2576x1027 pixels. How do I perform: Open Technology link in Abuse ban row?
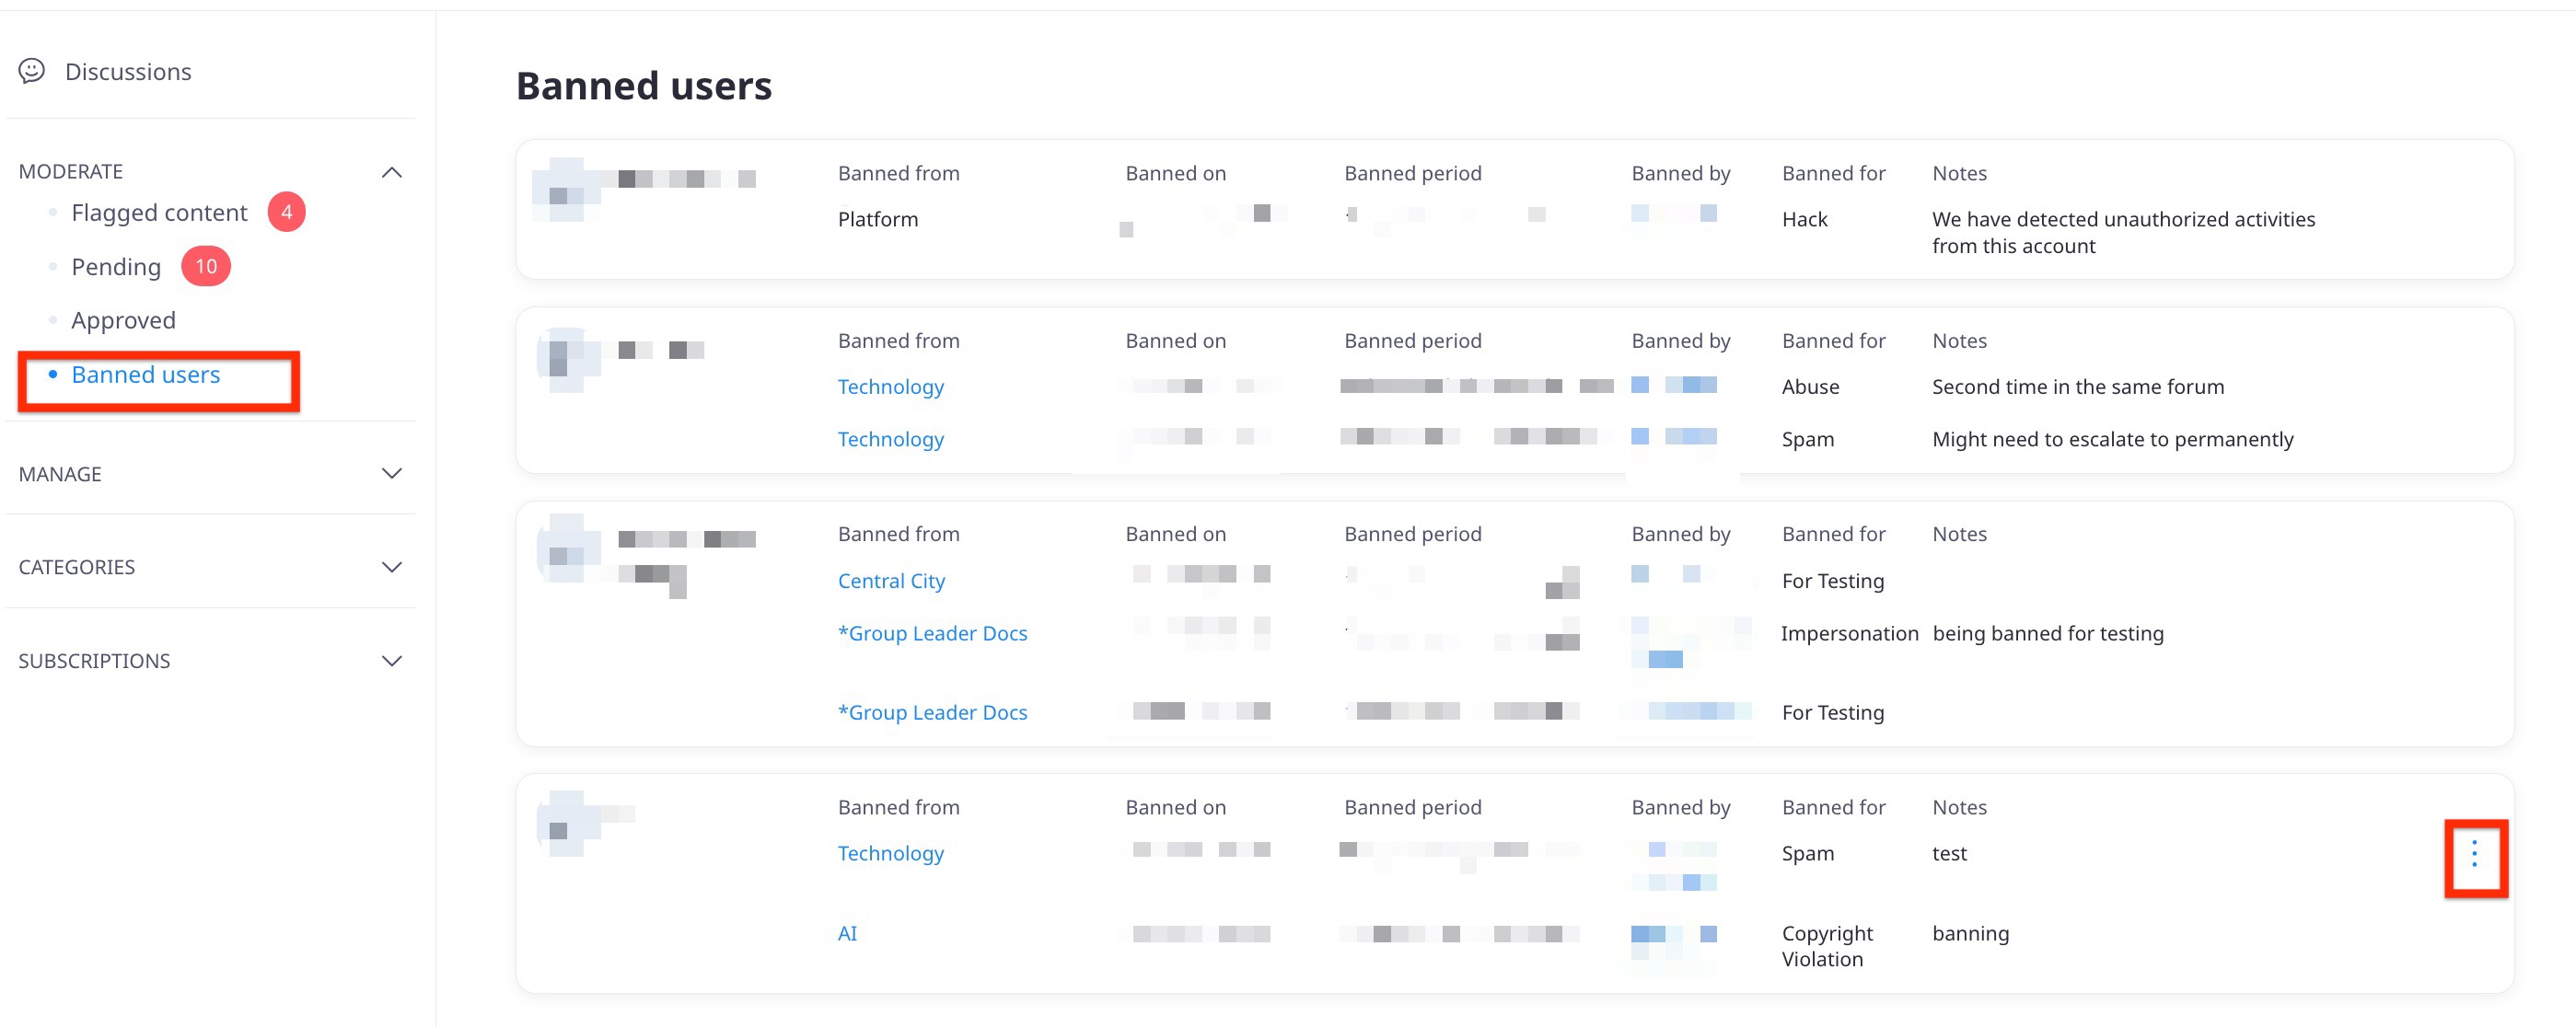point(890,387)
